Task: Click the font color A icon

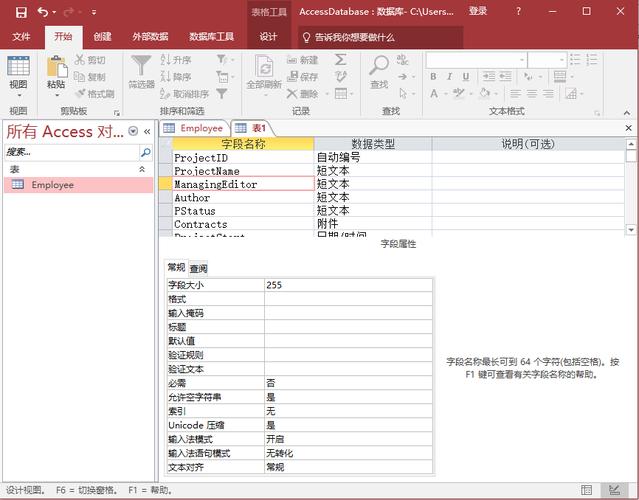Action: [434, 94]
